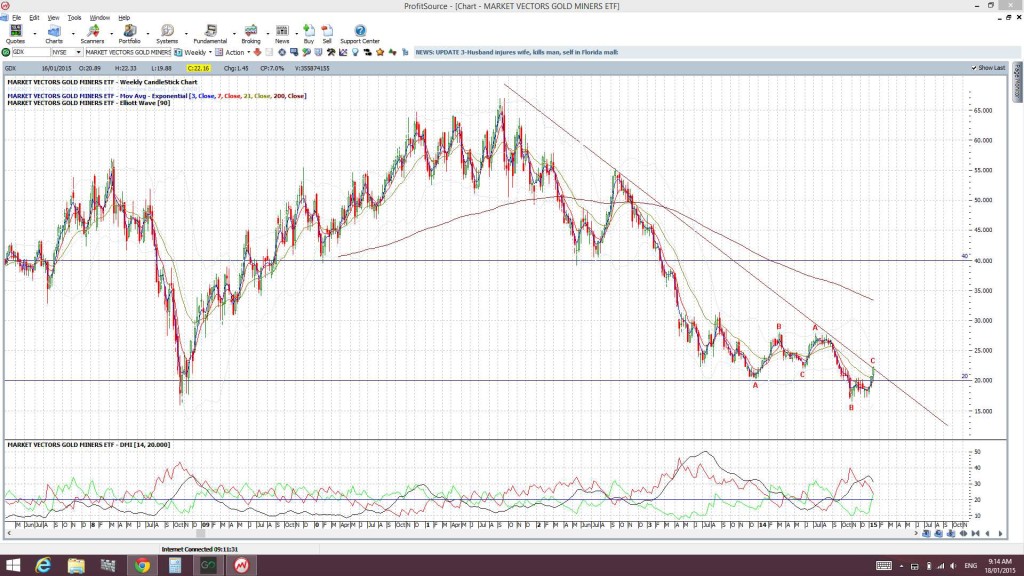The height and width of the screenshot is (576, 1024).
Task: Click the Mov Avg - Exponential indicator label
Action: 157,96
